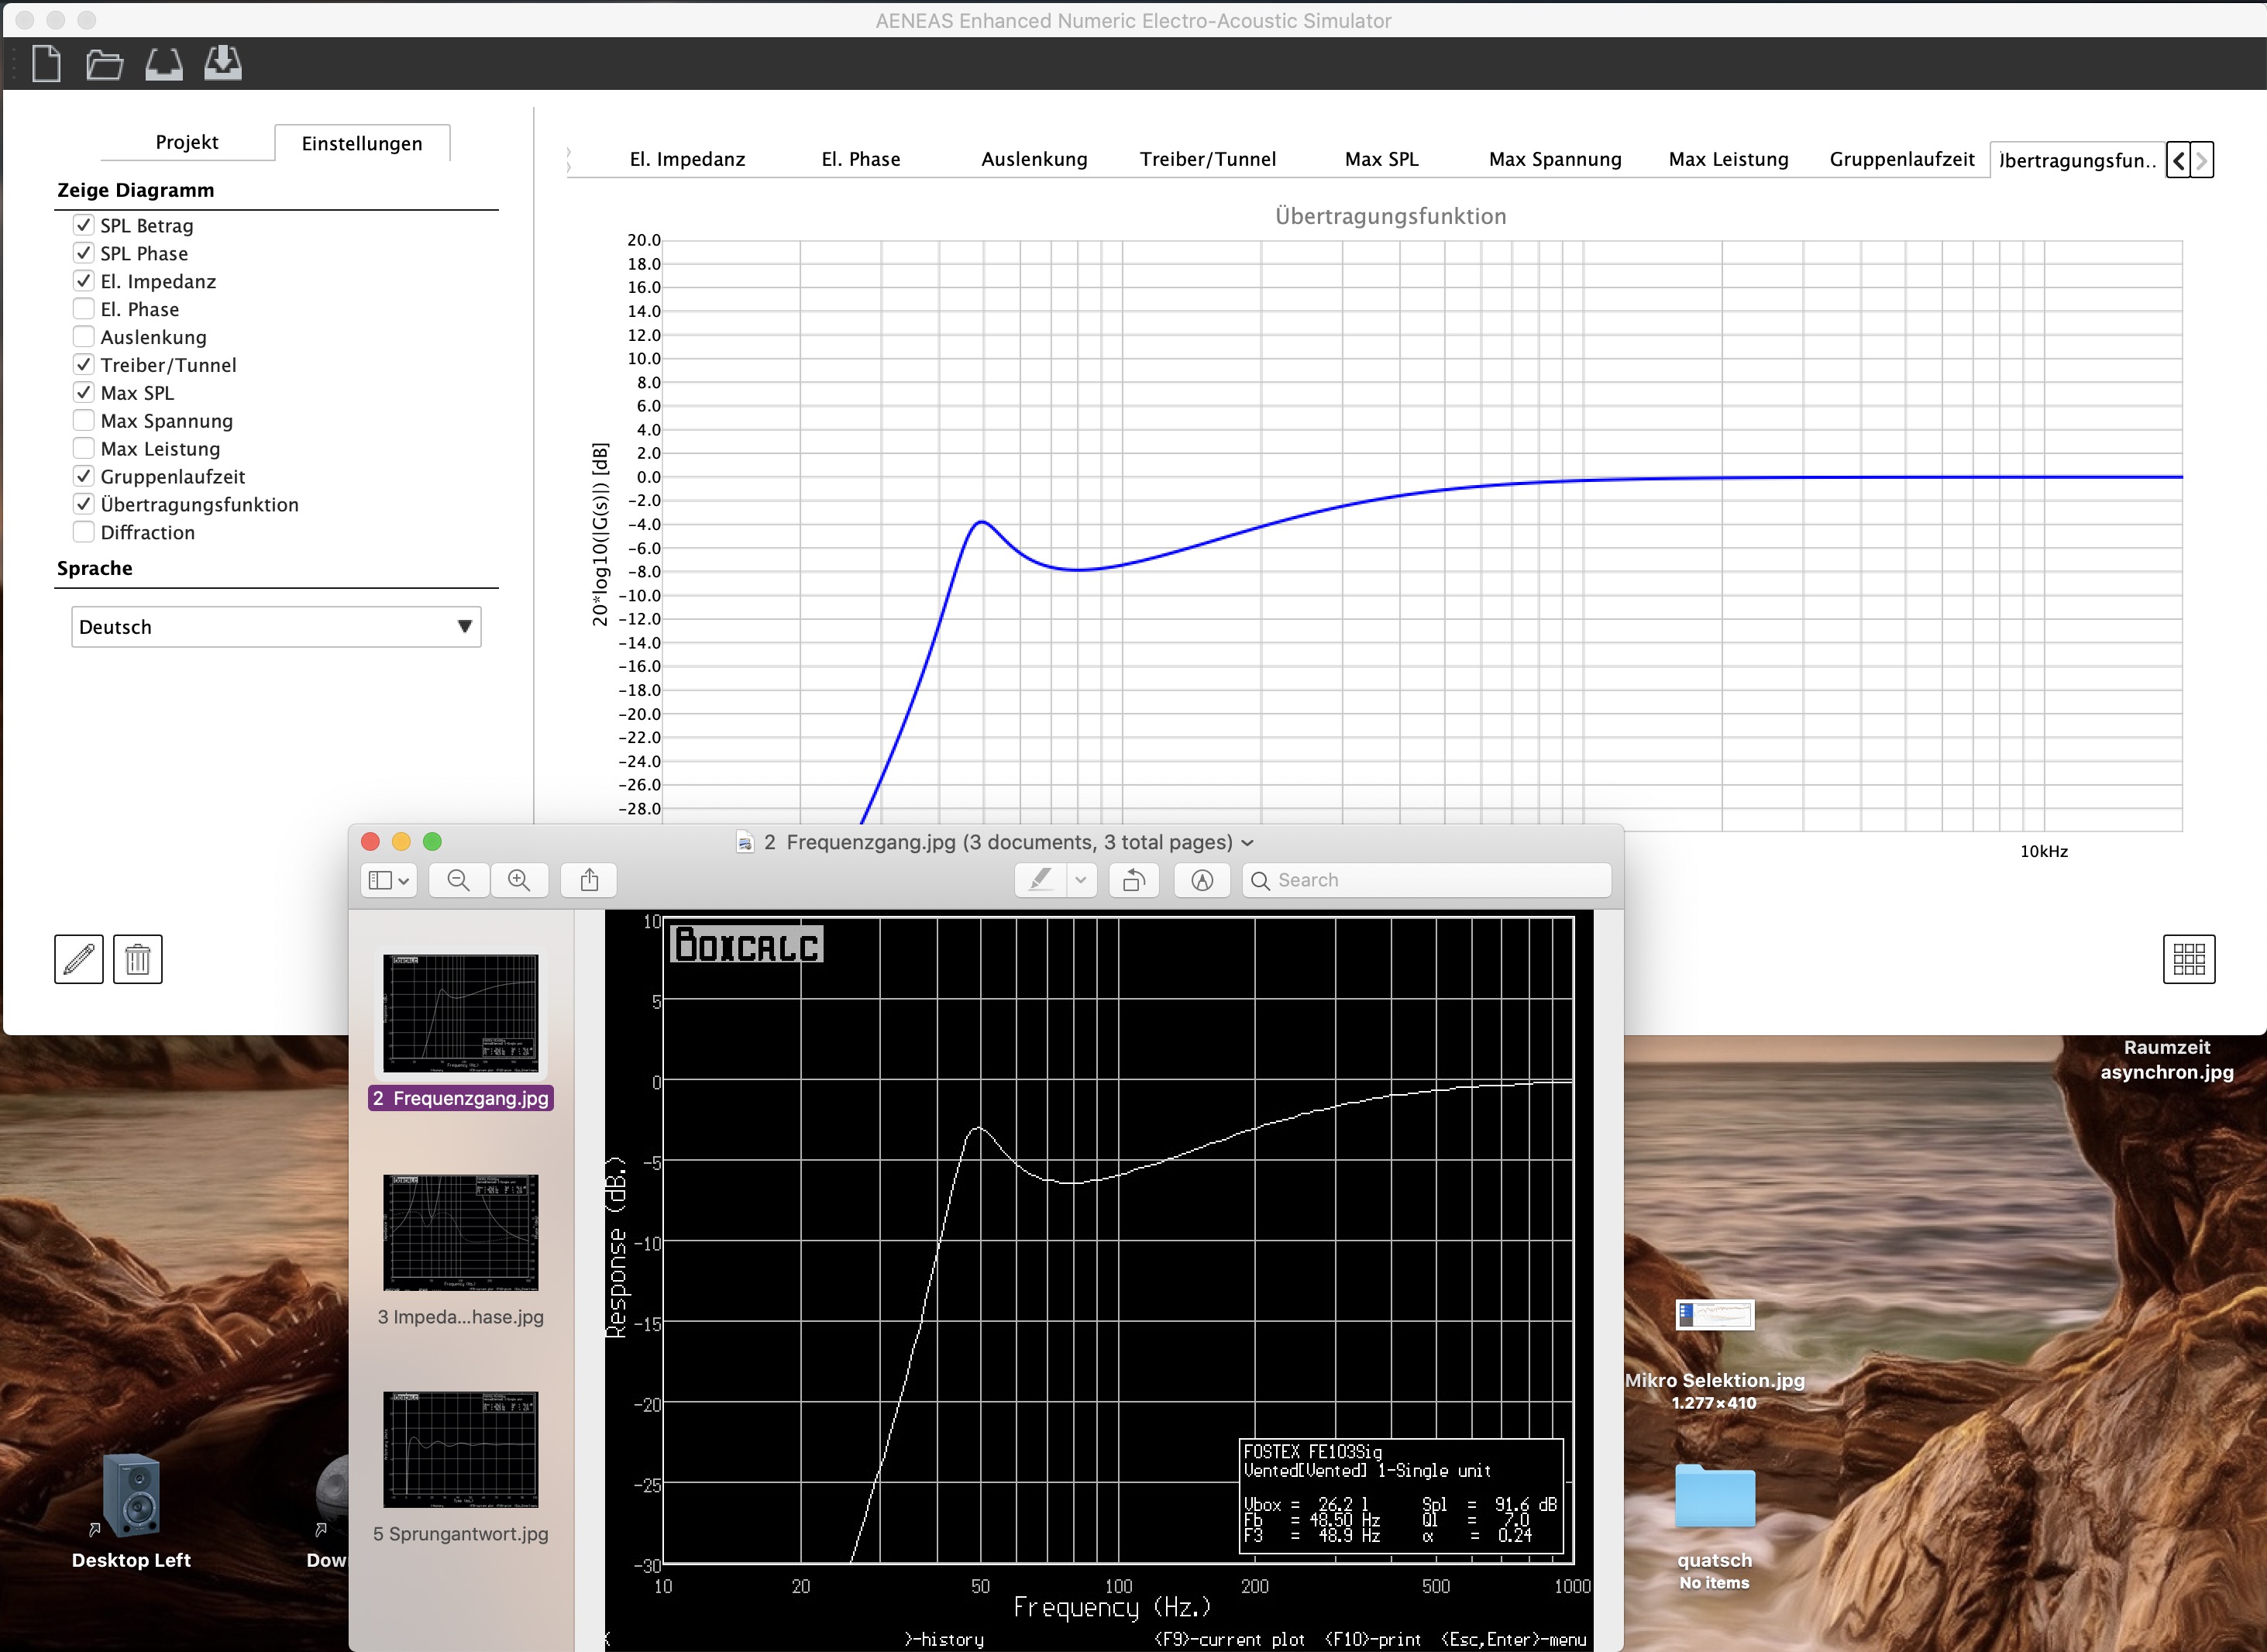Toggle the SPL Betrag checkbox

click(84, 225)
